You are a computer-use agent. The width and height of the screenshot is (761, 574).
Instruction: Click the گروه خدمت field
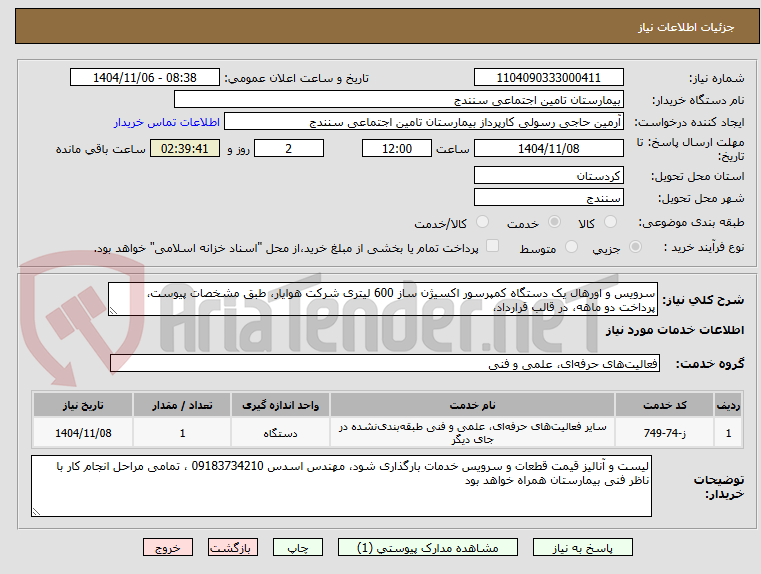point(385,363)
